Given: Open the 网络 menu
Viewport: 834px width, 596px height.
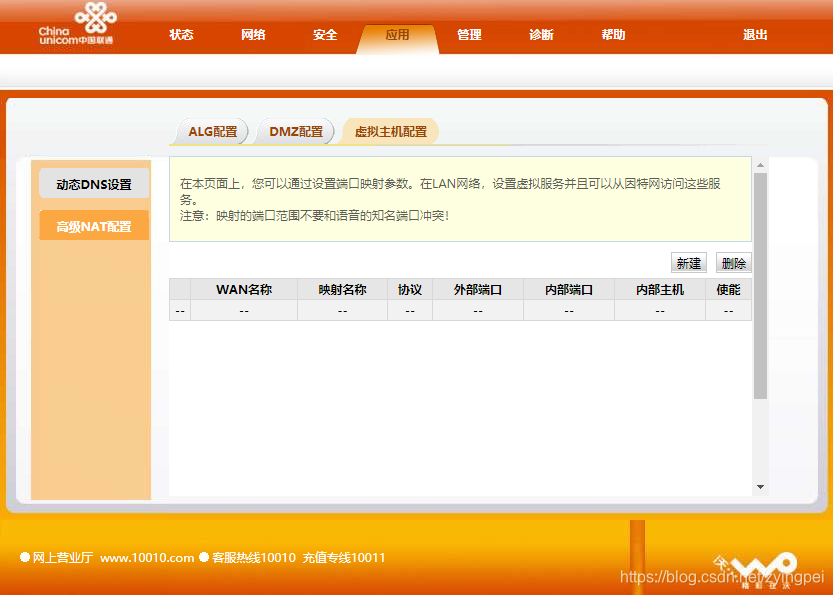Looking at the screenshot, I should pyautogui.click(x=253, y=35).
